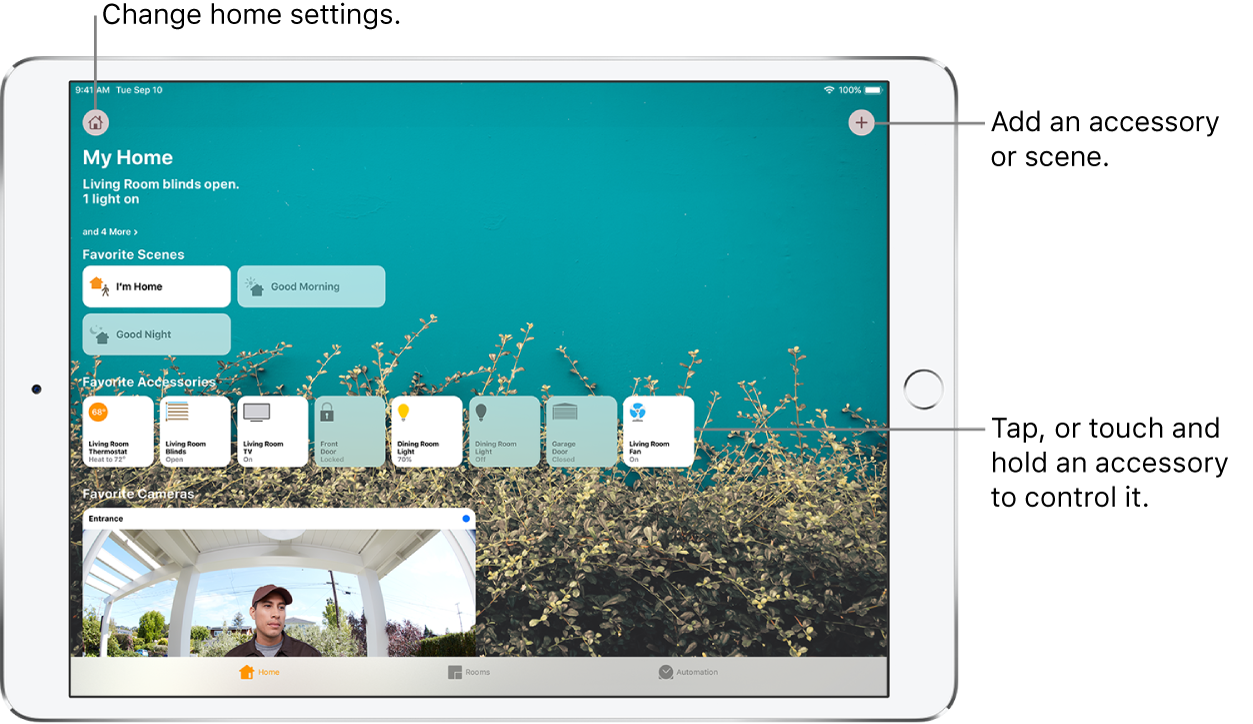This screenshot has width=1253, height=724.
Task: Activate the Good Night scene
Action: 156,334
